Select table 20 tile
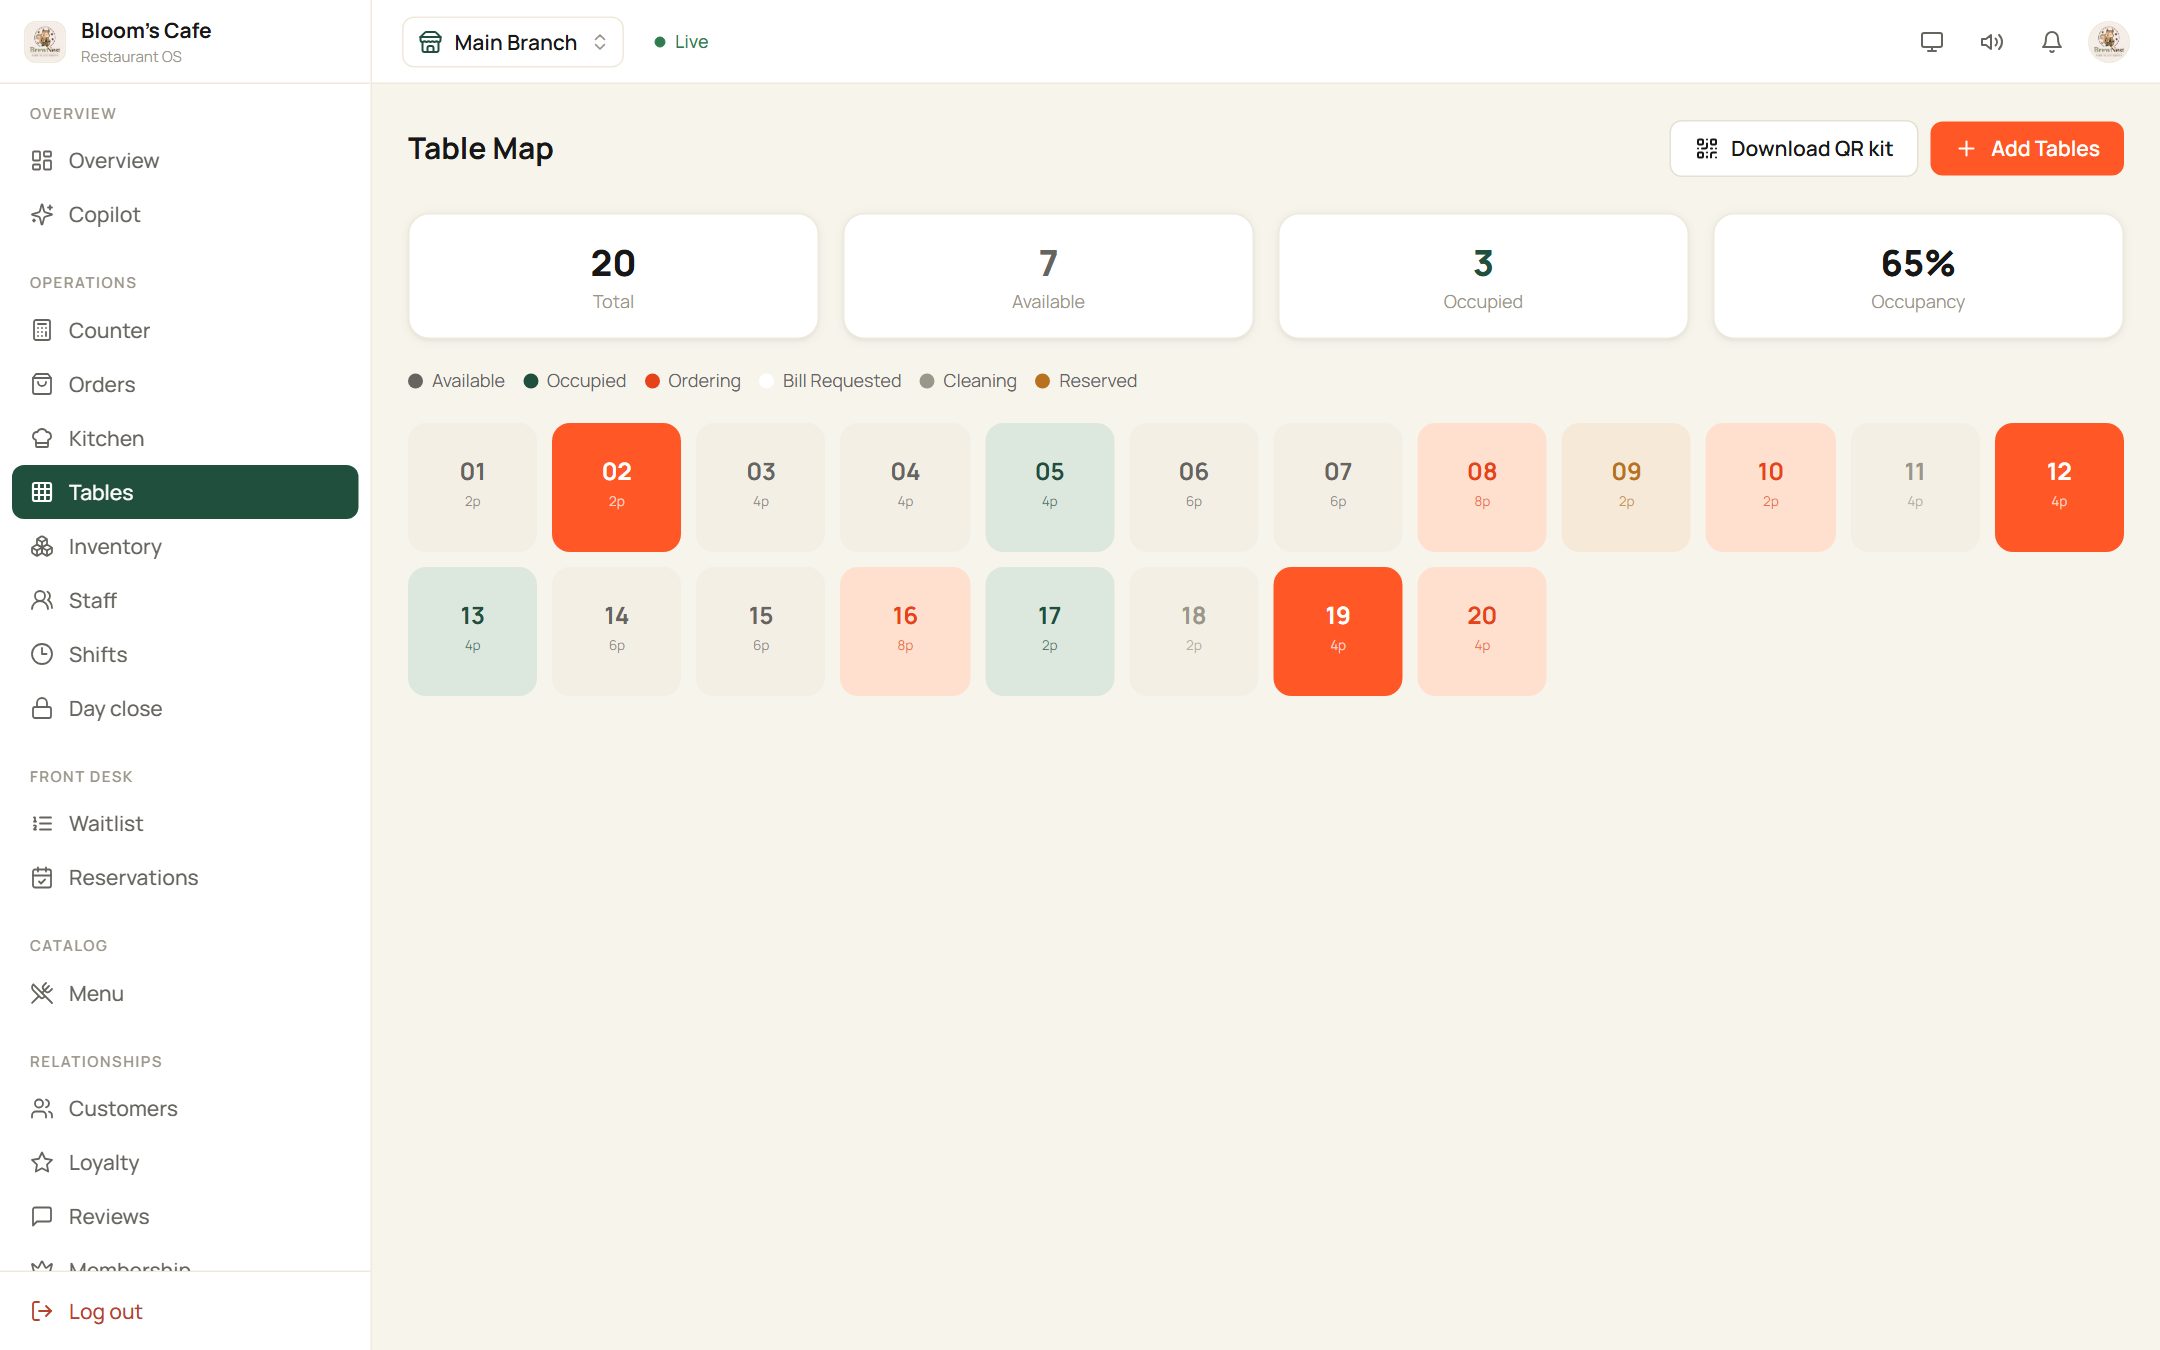This screenshot has width=2160, height=1350. [1482, 631]
